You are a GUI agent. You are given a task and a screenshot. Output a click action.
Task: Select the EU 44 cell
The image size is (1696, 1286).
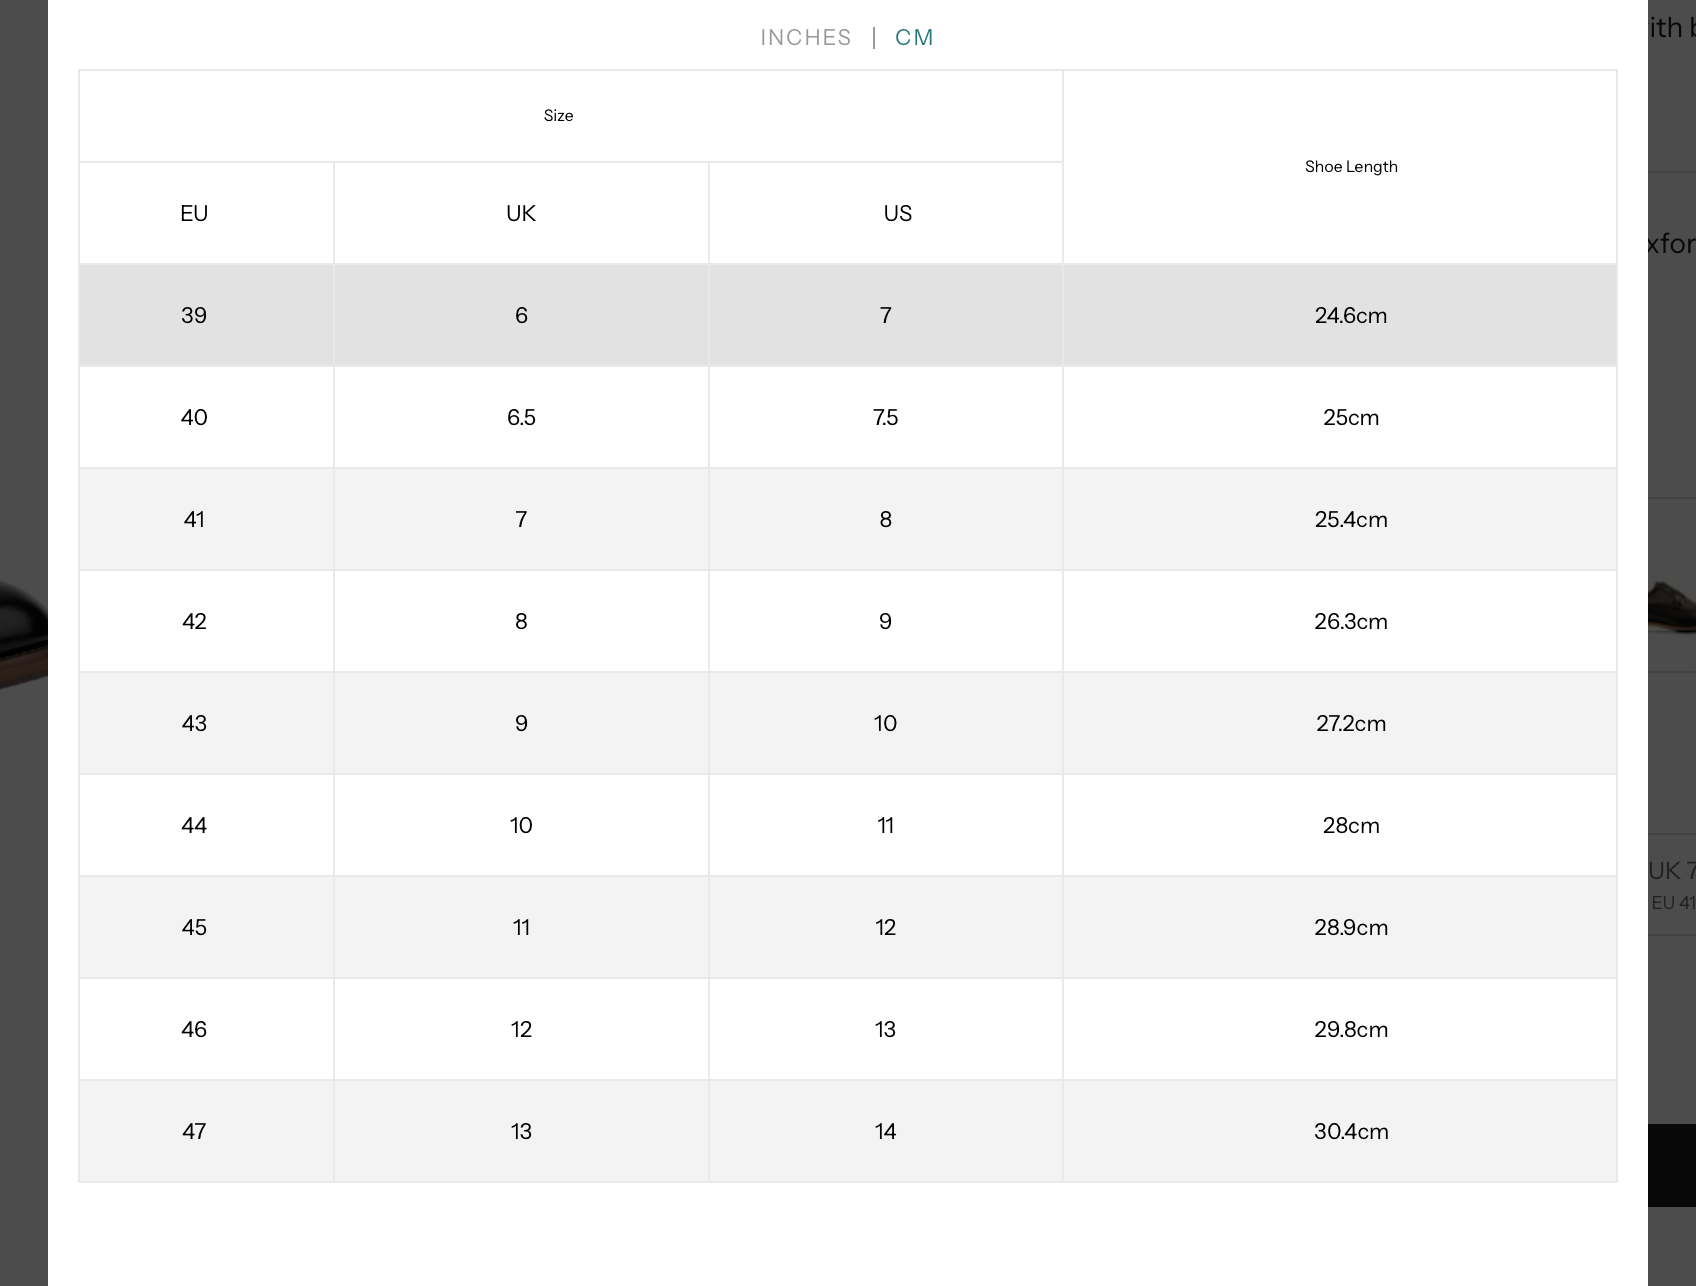click(x=194, y=825)
